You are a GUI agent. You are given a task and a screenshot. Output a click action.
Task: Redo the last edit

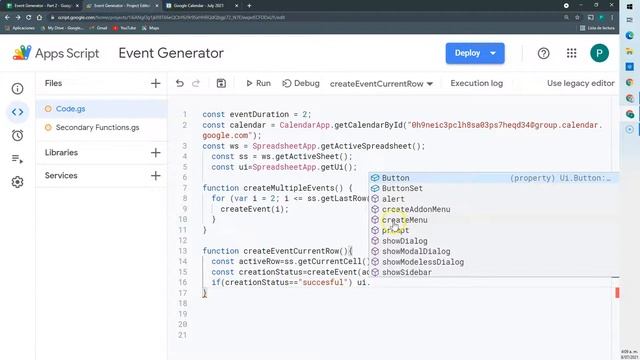(196, 83)
